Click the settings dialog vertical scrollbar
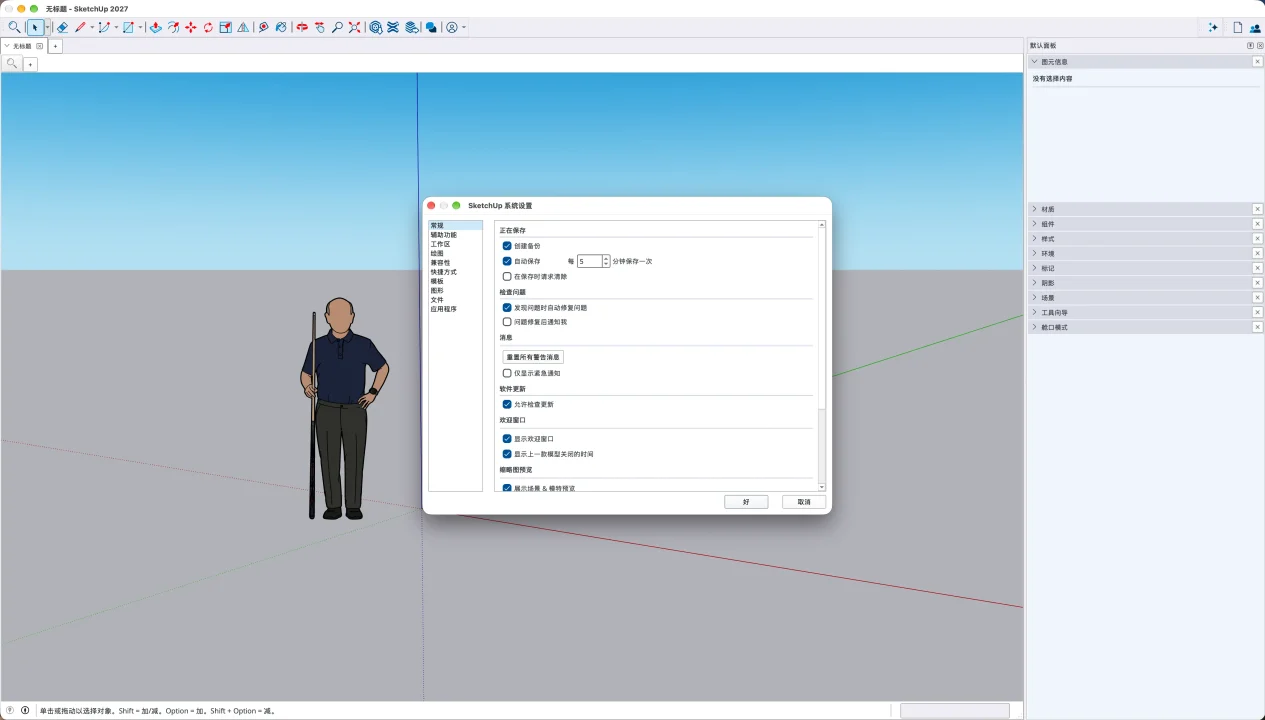The height and width of the screenshot is (720, 1265). pos(822,356)
